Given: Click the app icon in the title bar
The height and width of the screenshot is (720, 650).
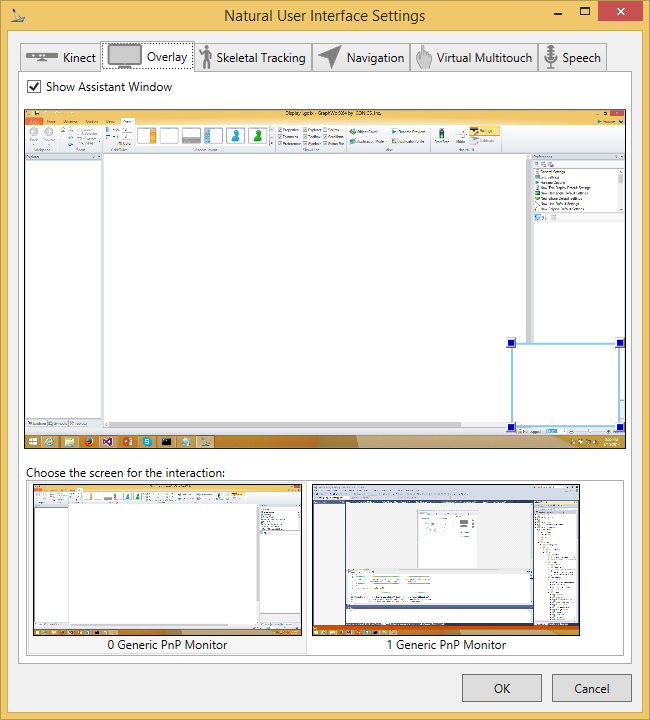Looking at the screenshot, I should pyautogui.click(x=13, y=15).
